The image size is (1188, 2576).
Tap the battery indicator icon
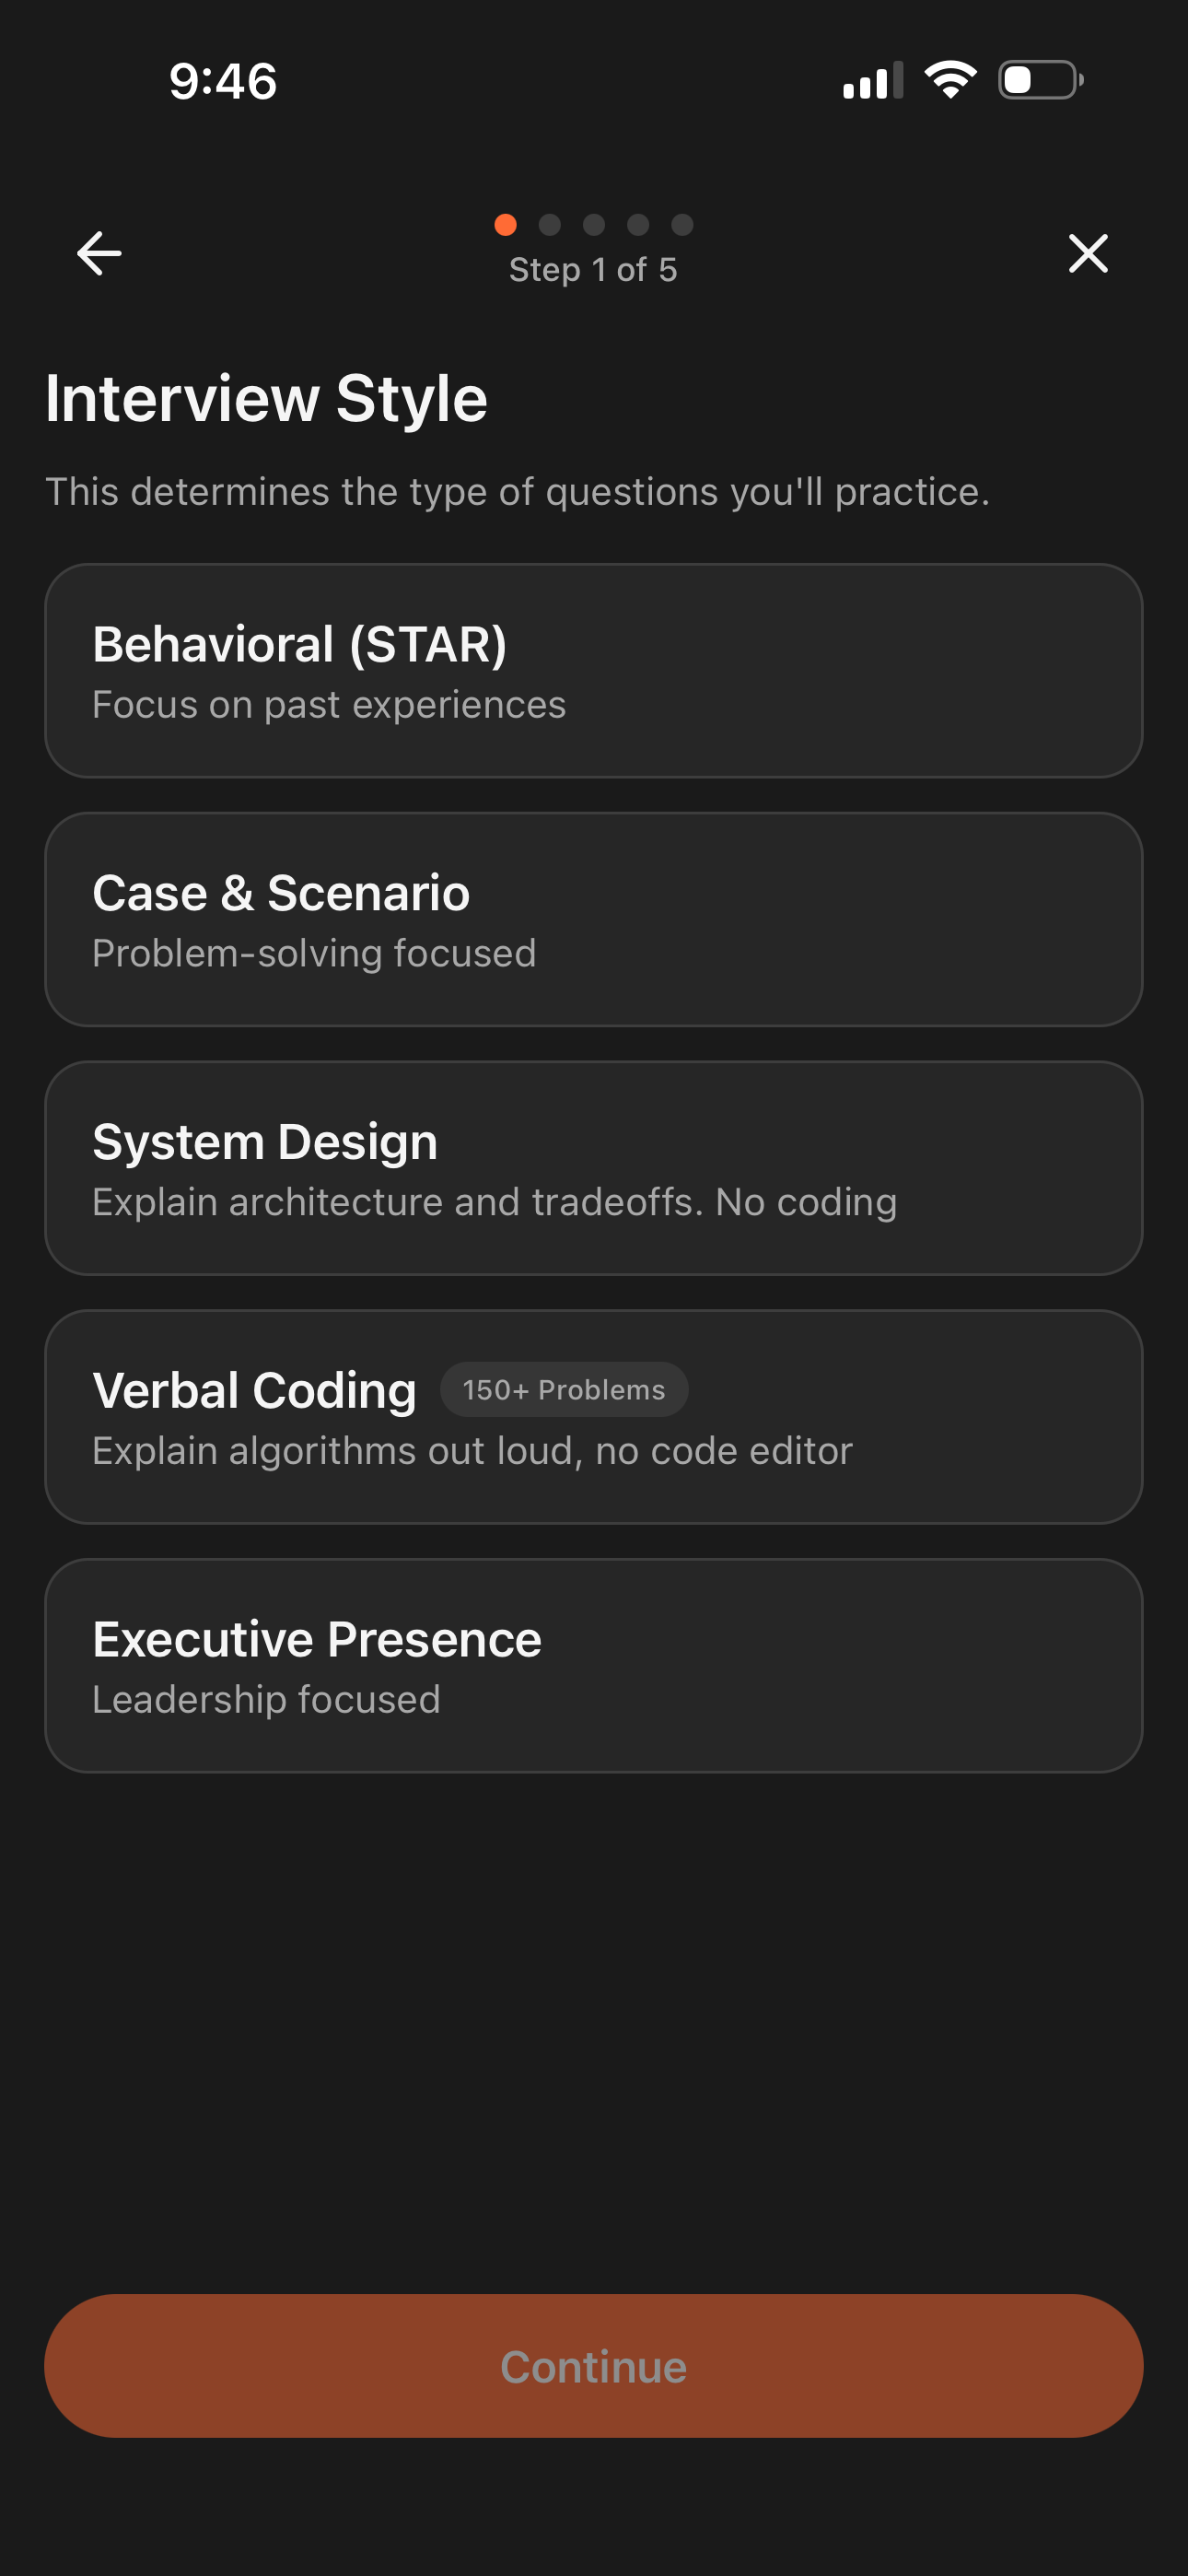pyautogui.click(x=1040, y=80)
